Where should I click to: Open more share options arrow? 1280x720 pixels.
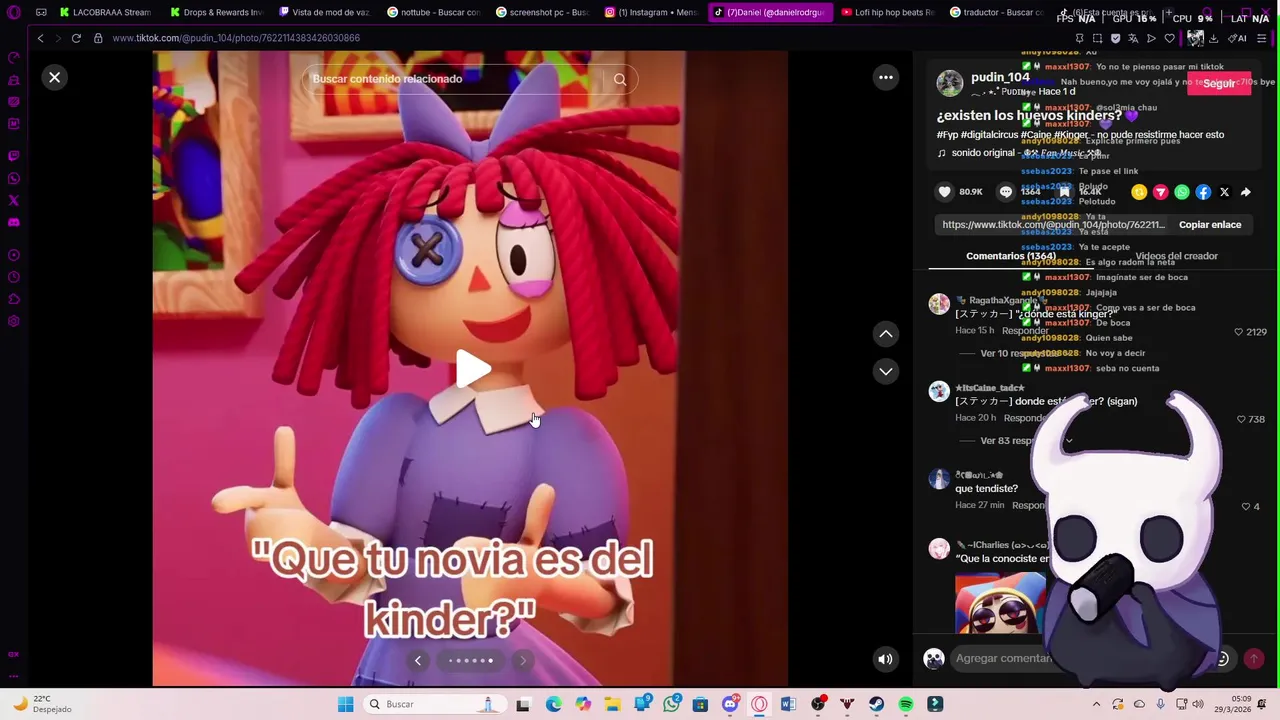pyautogui.click(x=1246, y=192)
